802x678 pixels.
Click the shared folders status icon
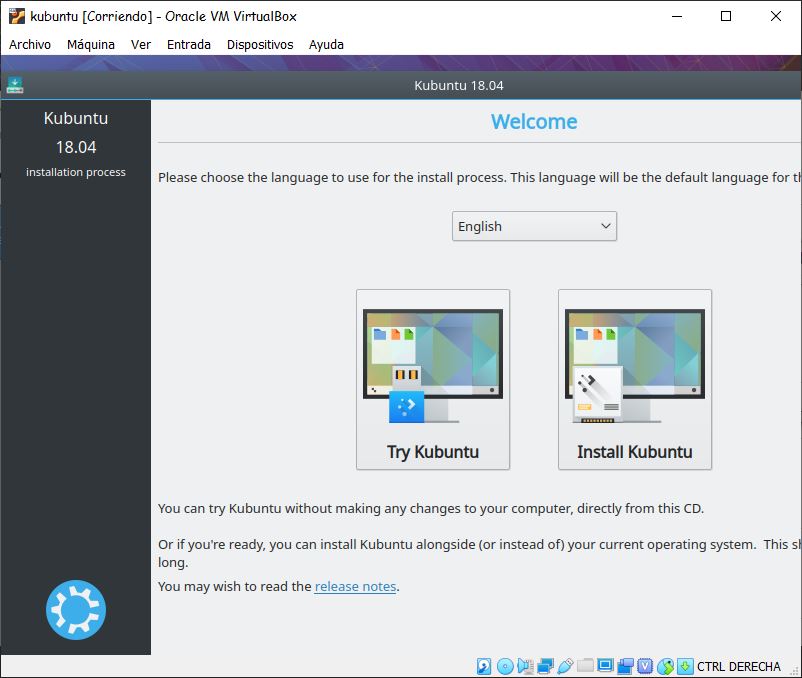(585, 665)
